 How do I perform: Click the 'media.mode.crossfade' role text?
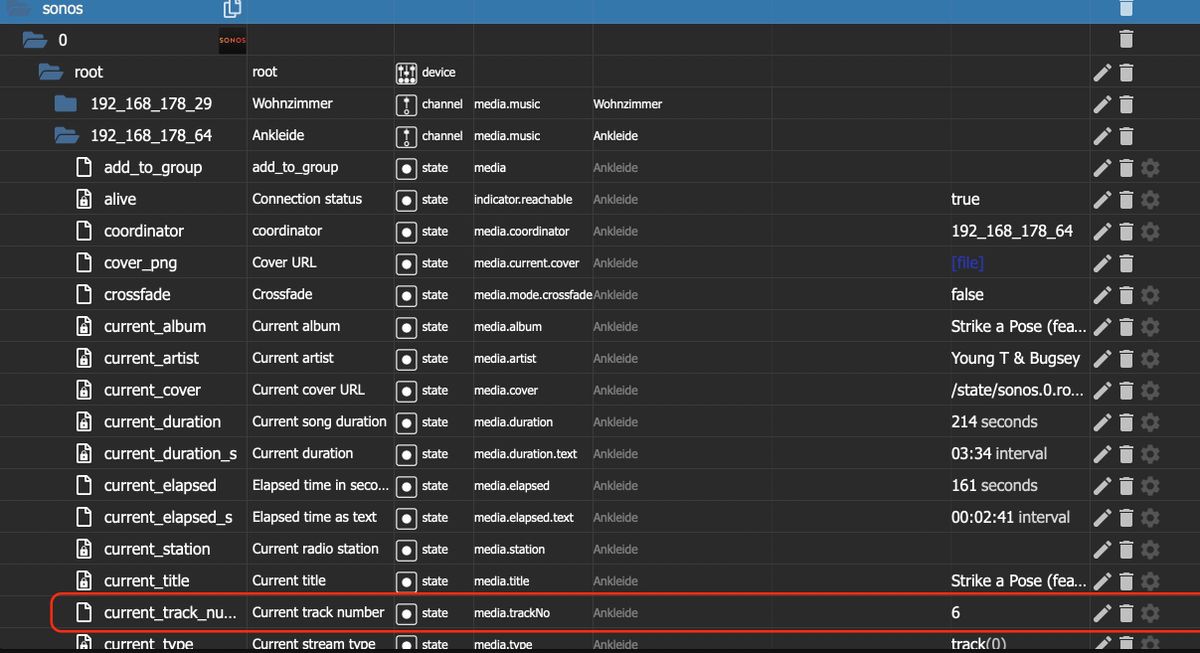pyautogui.click(x=533, y=295)
